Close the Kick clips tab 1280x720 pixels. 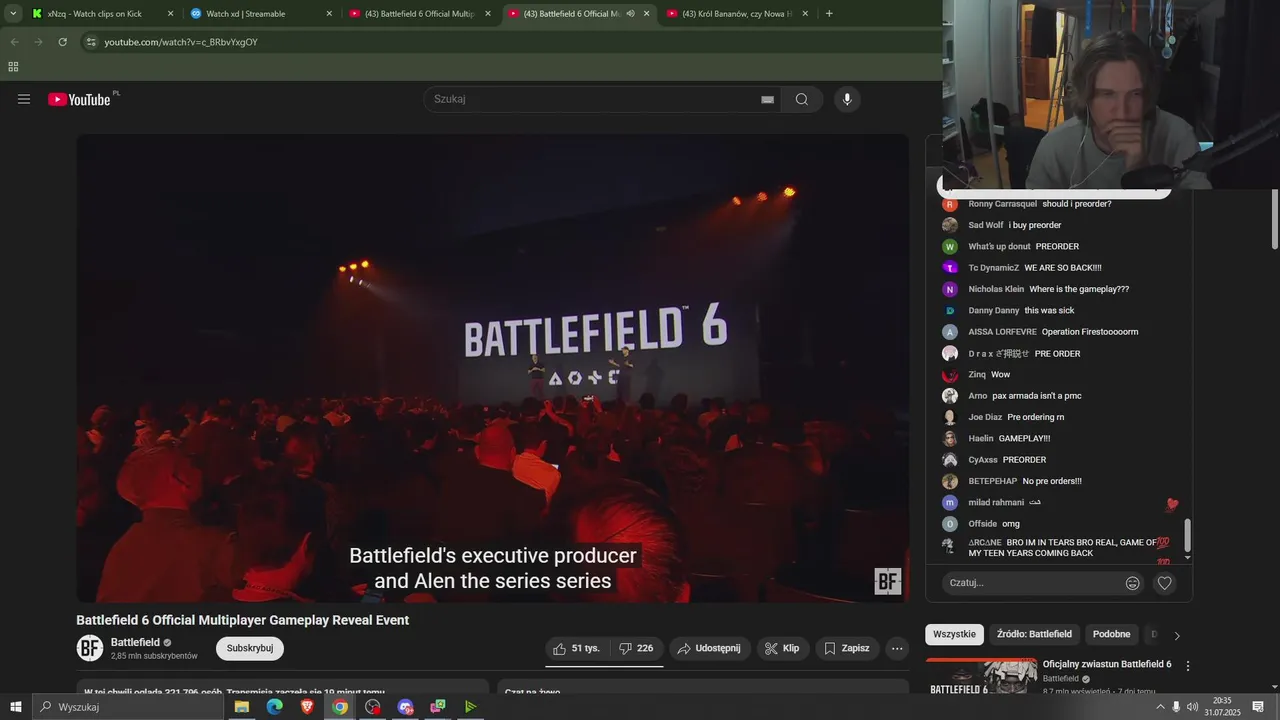170,14
